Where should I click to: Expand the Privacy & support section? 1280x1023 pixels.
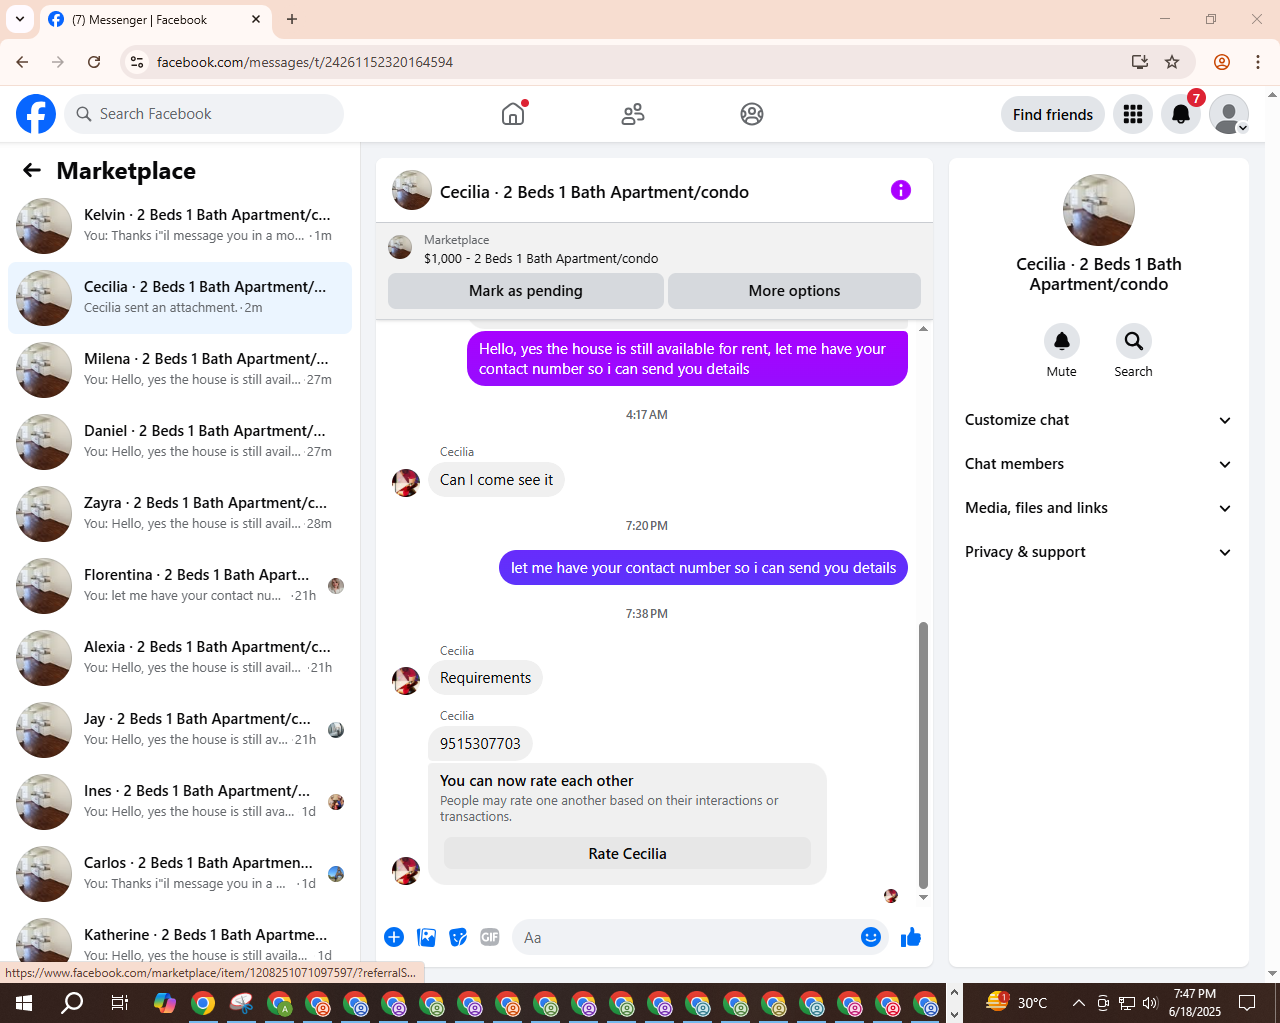coord(1098,552)
